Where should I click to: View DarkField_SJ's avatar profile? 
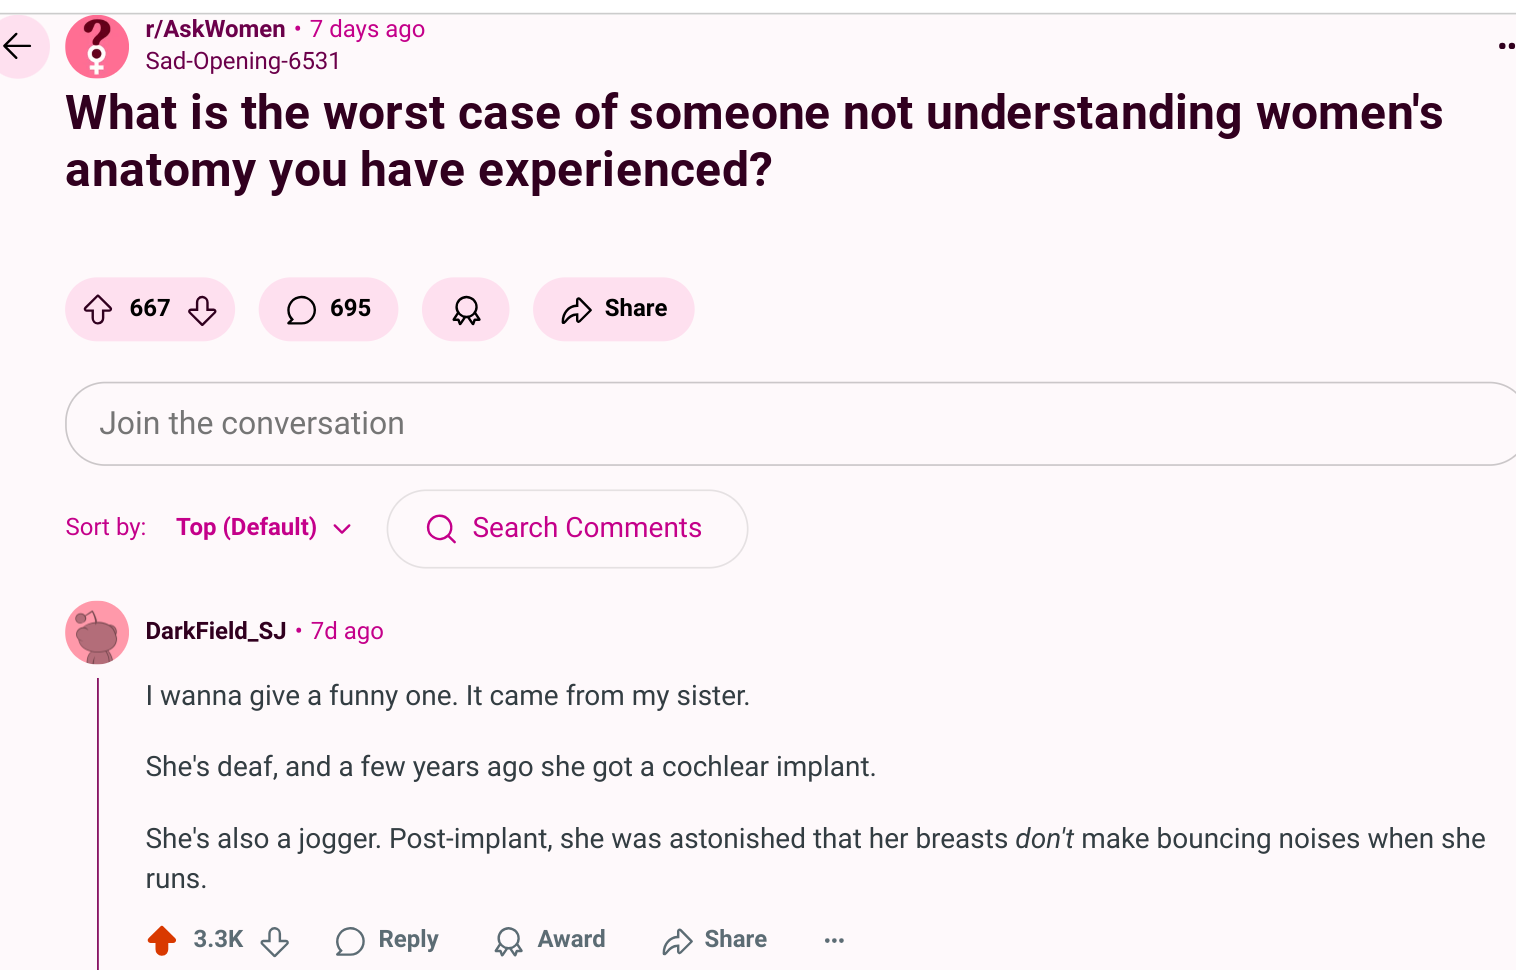[x=97, y=632]
